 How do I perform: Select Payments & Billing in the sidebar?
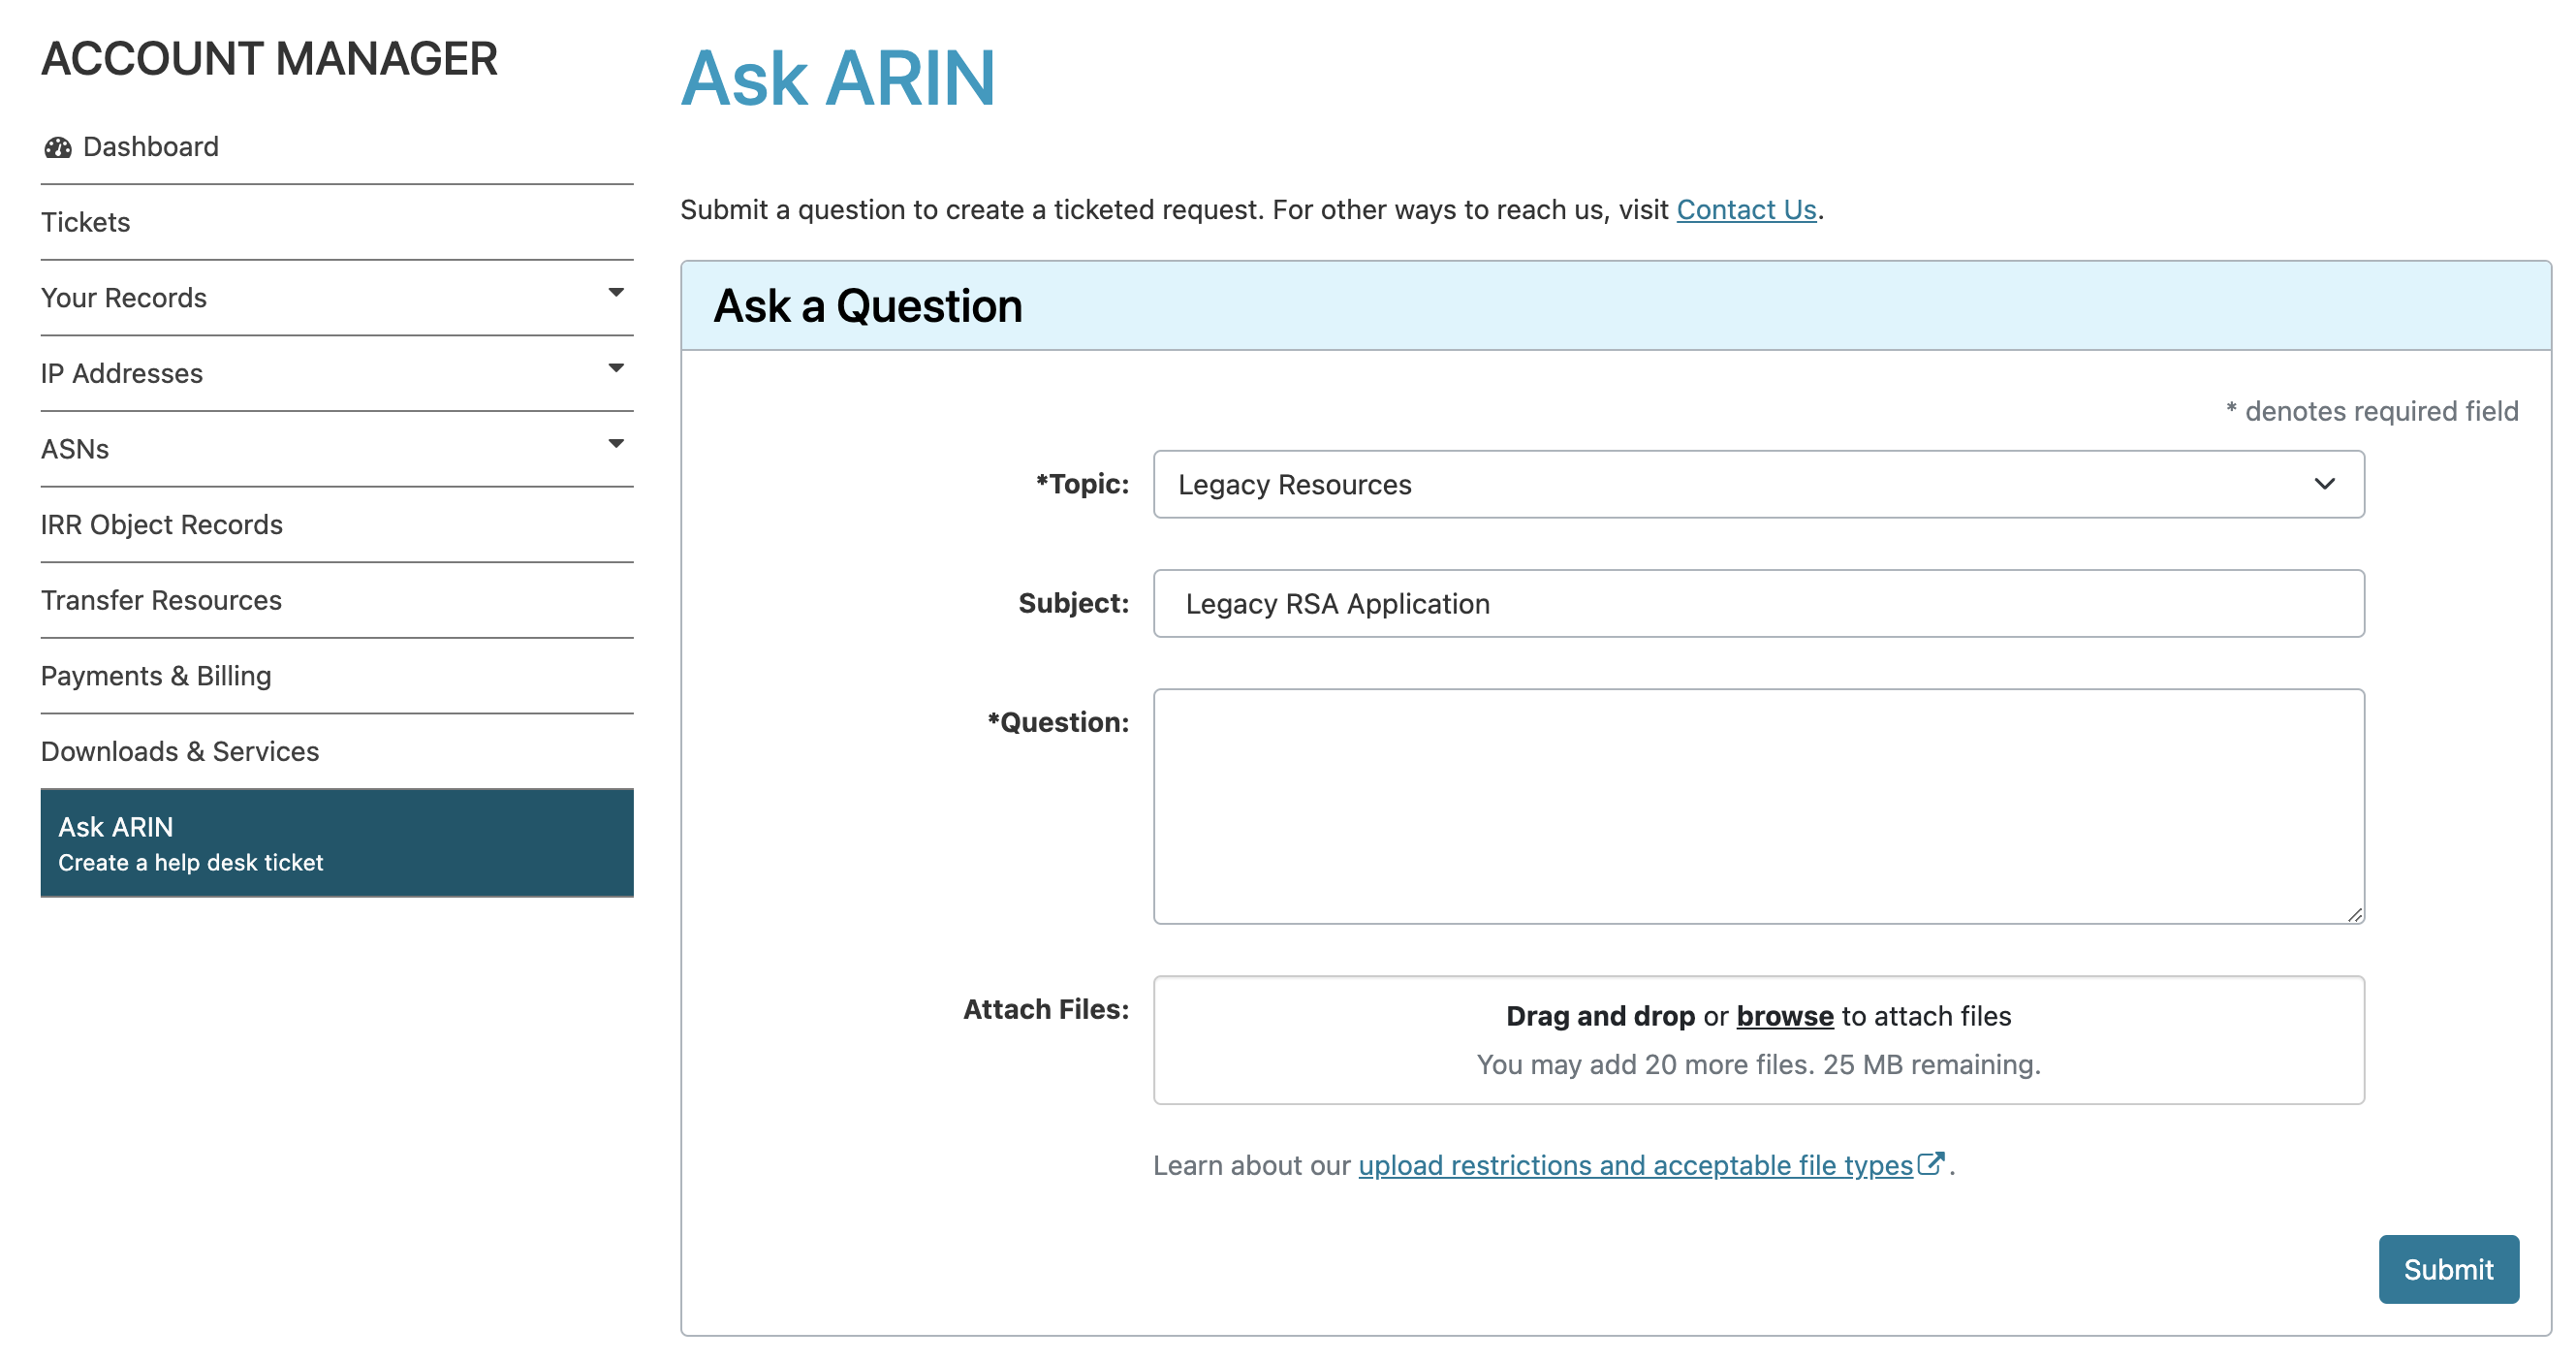pos(337,676)
